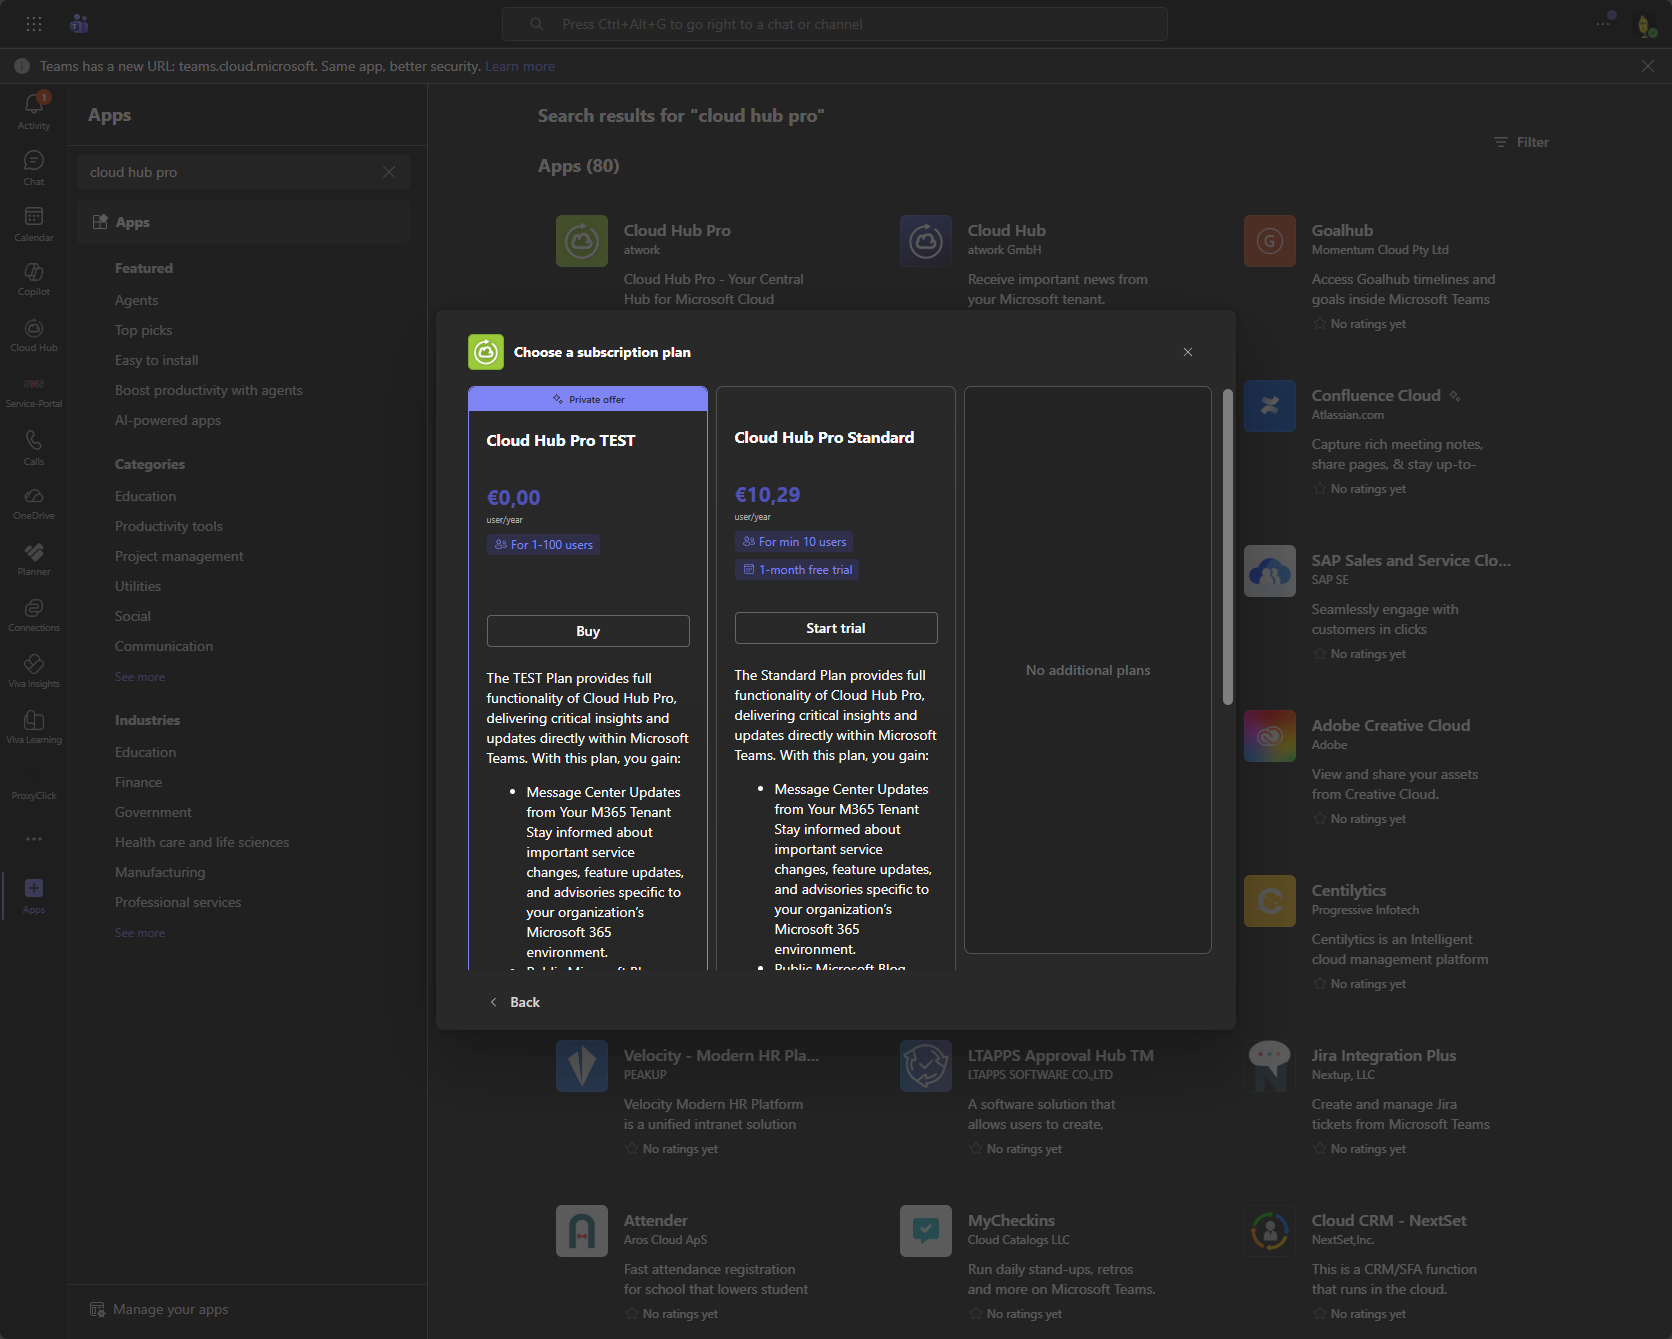Viewport: 1672px width, 1339px height.
Task: Select the Project management category
Action: 179,556
